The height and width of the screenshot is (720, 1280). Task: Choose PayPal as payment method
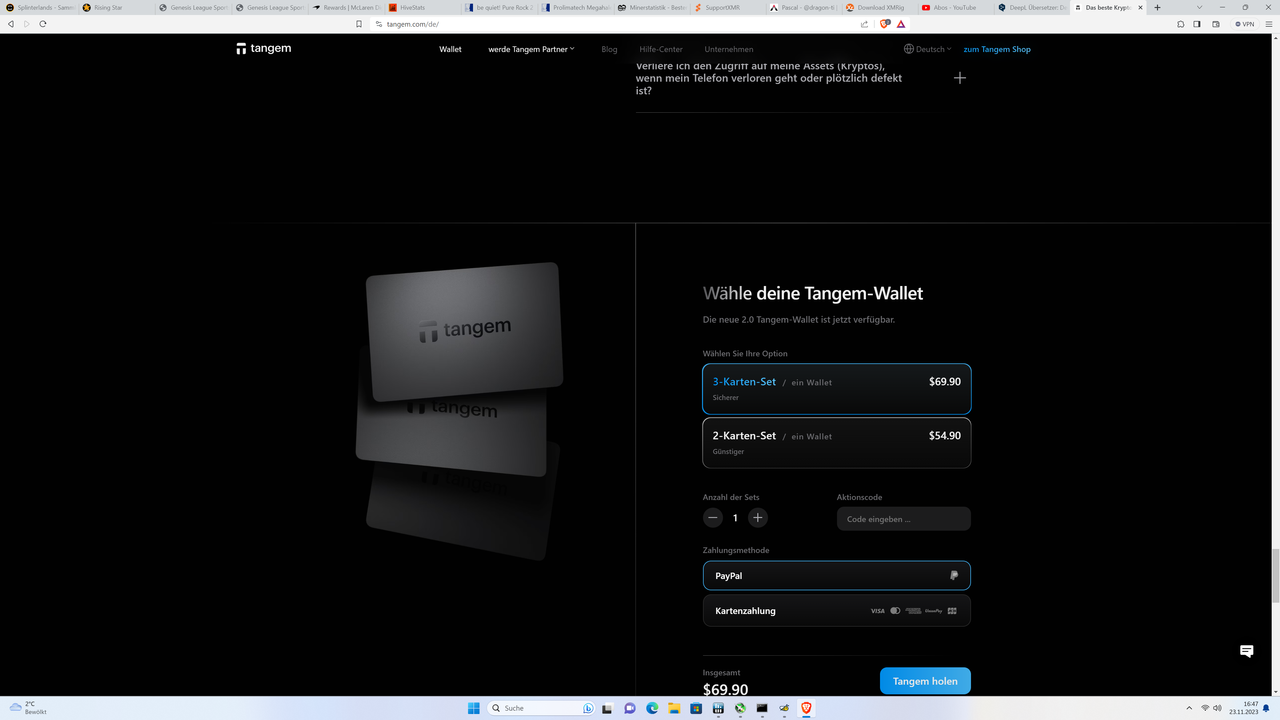point(837,576)
